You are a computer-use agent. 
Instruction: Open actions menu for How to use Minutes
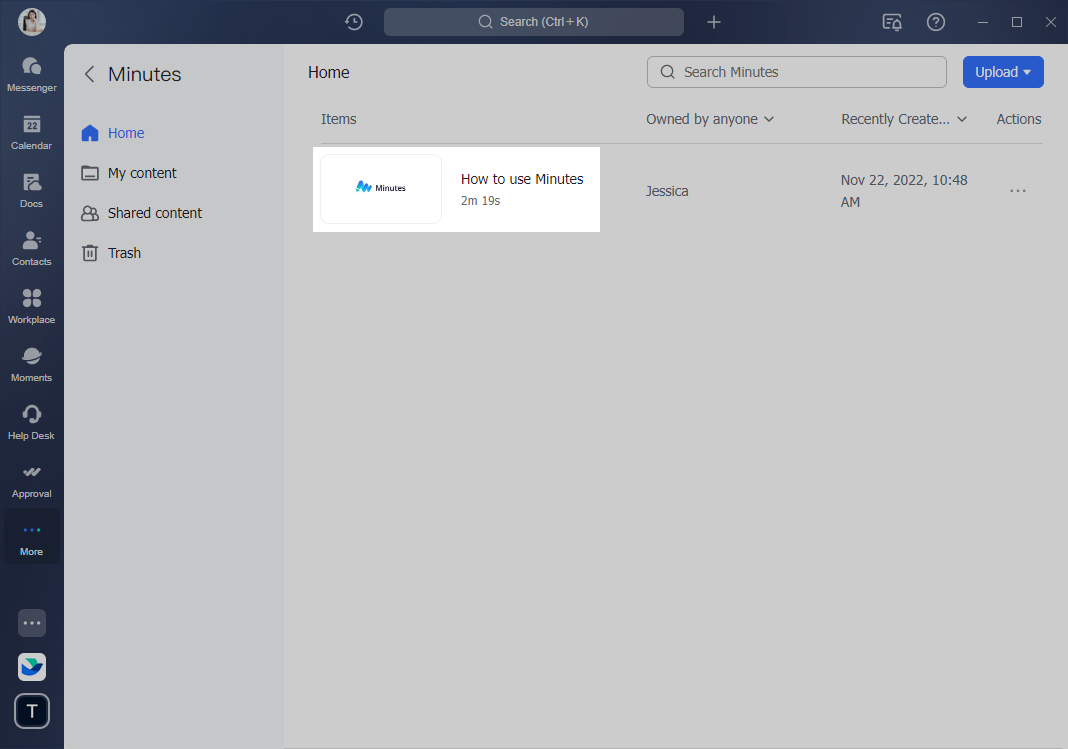click(x=1018, y=191)
